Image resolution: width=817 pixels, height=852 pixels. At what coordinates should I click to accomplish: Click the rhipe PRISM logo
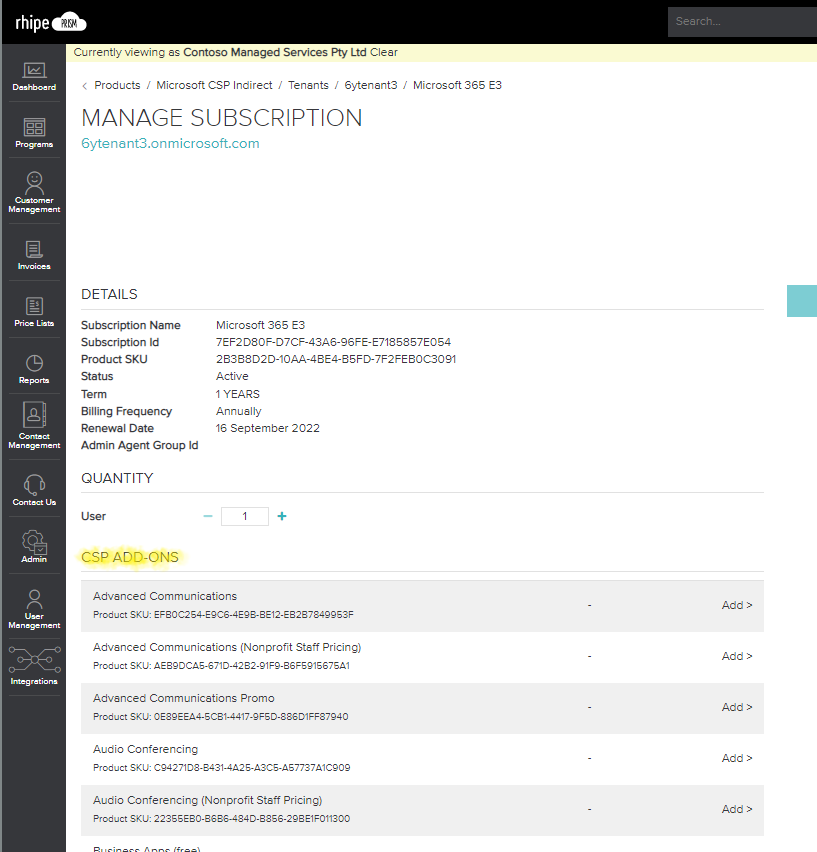click(51, 23)
